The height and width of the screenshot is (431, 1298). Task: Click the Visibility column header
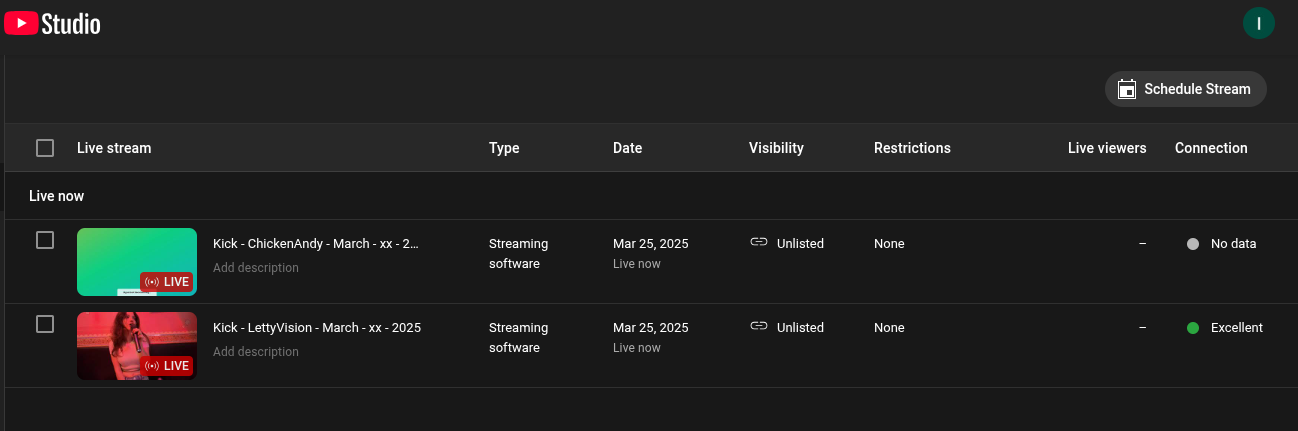pos(776,148)
